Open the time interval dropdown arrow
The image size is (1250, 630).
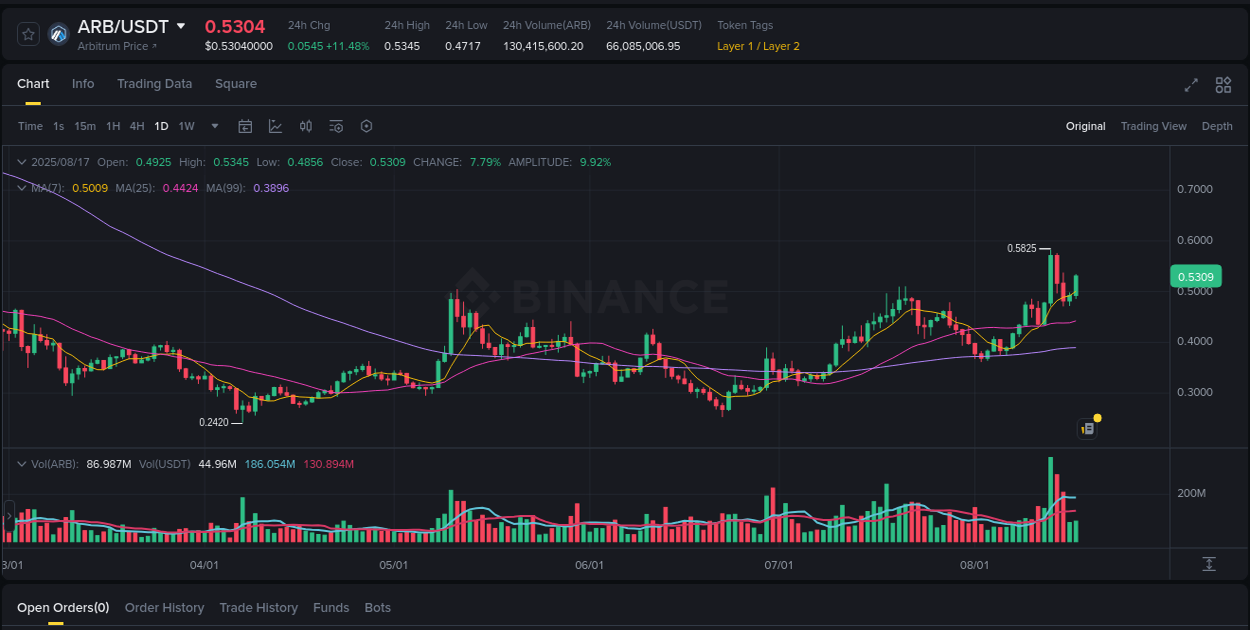214,126
